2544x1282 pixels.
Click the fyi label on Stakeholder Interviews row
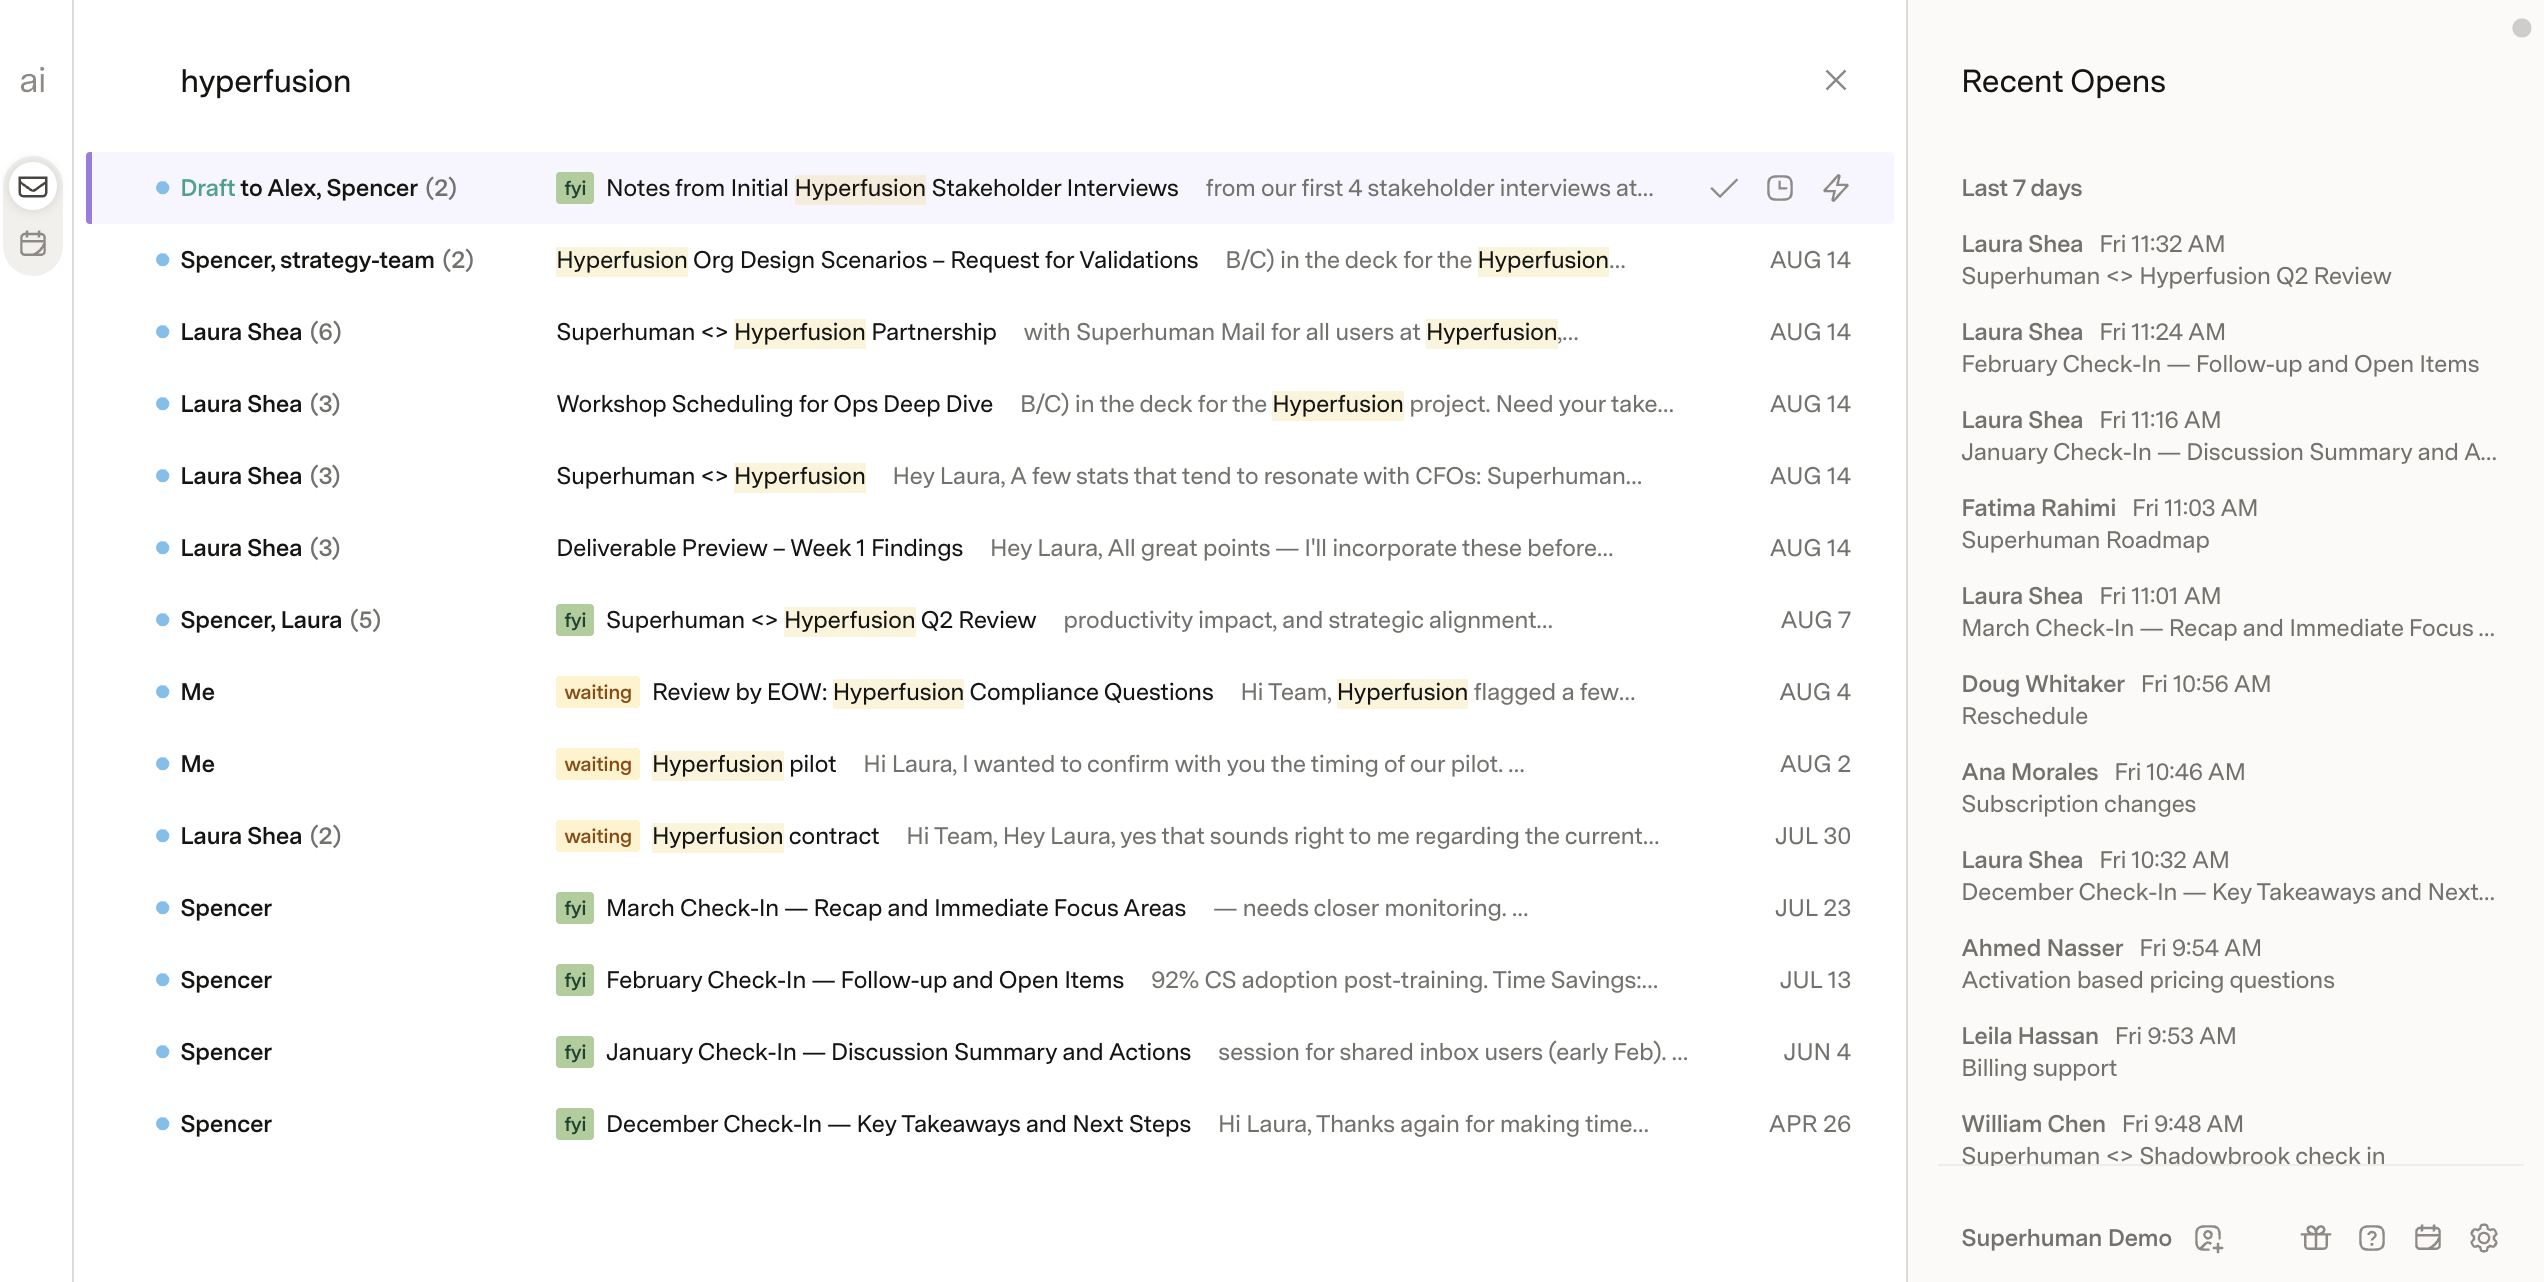(575, 188)
